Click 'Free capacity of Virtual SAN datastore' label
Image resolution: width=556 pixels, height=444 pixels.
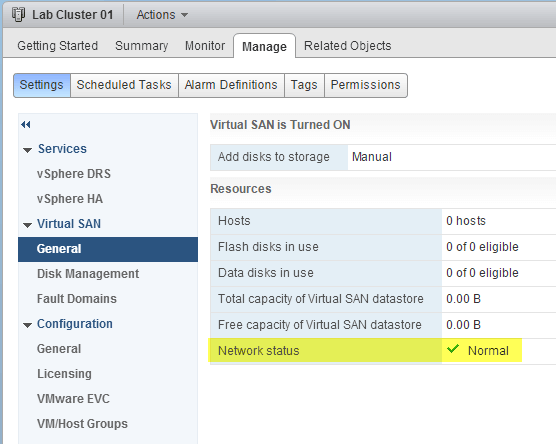(319, 325)
